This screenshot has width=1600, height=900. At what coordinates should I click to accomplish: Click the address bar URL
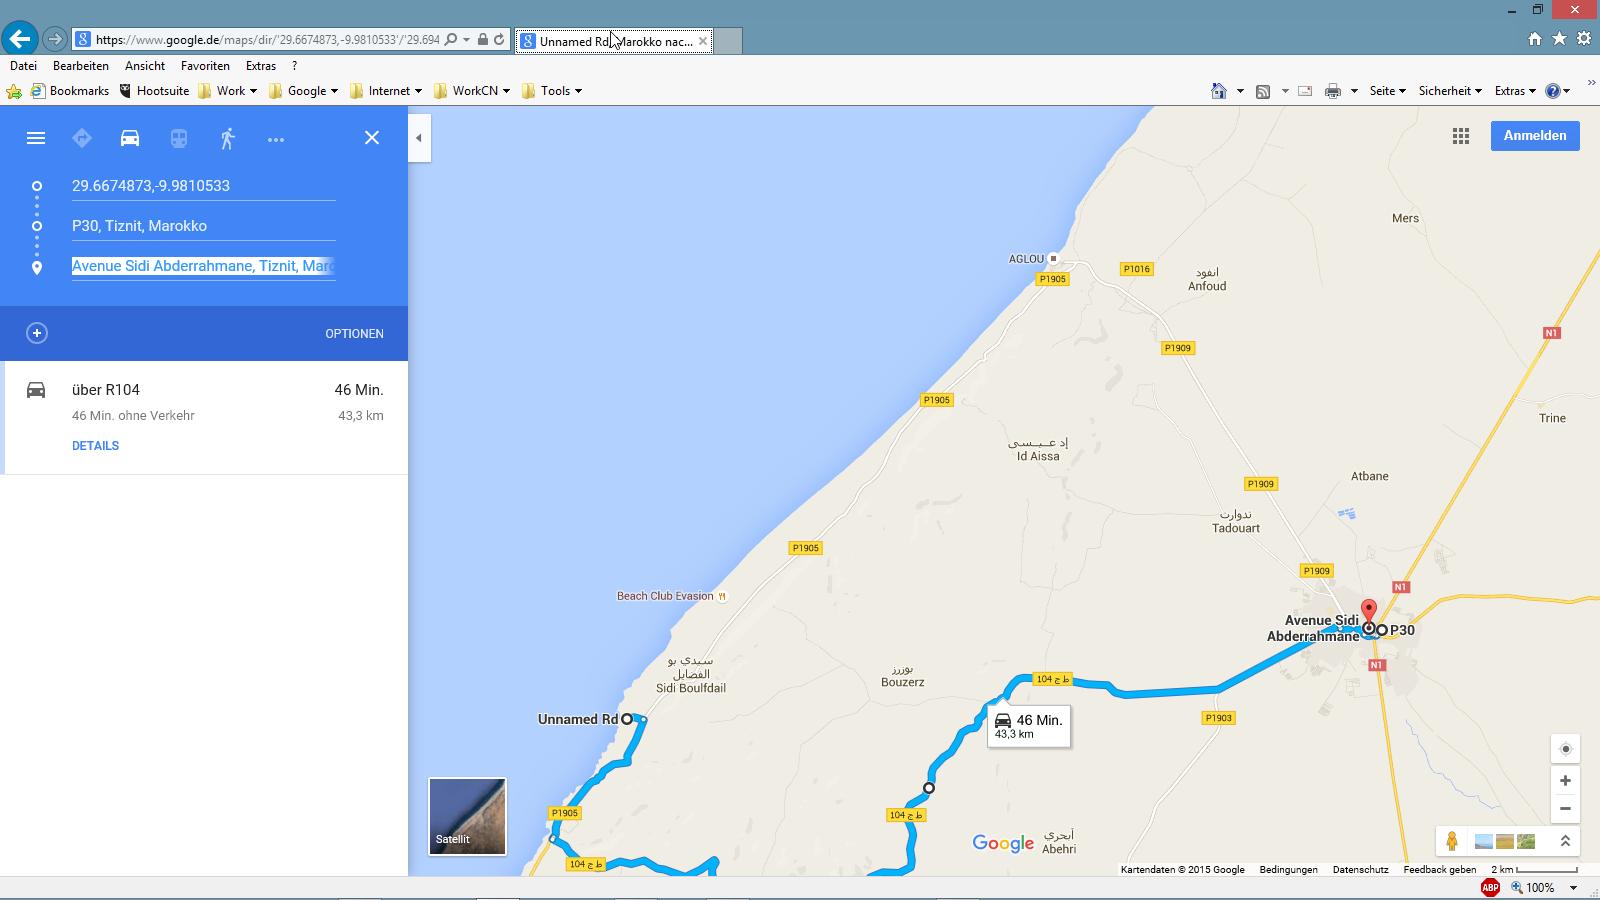pos(267,40)
